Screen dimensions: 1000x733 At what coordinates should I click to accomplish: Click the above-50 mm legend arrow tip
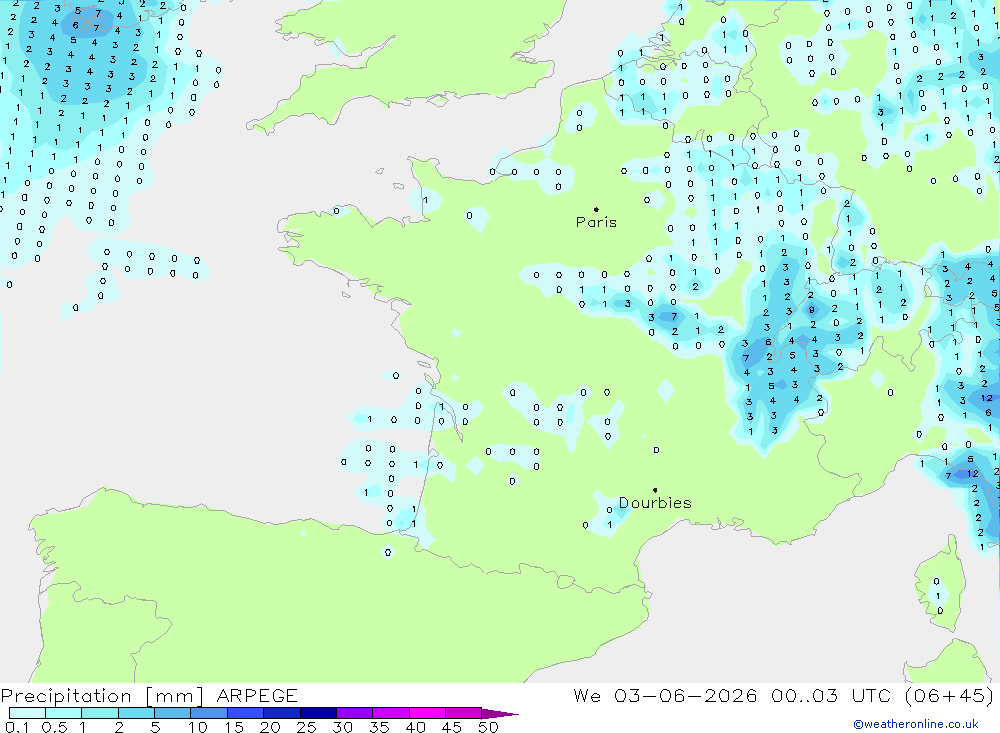pos(500,713)
